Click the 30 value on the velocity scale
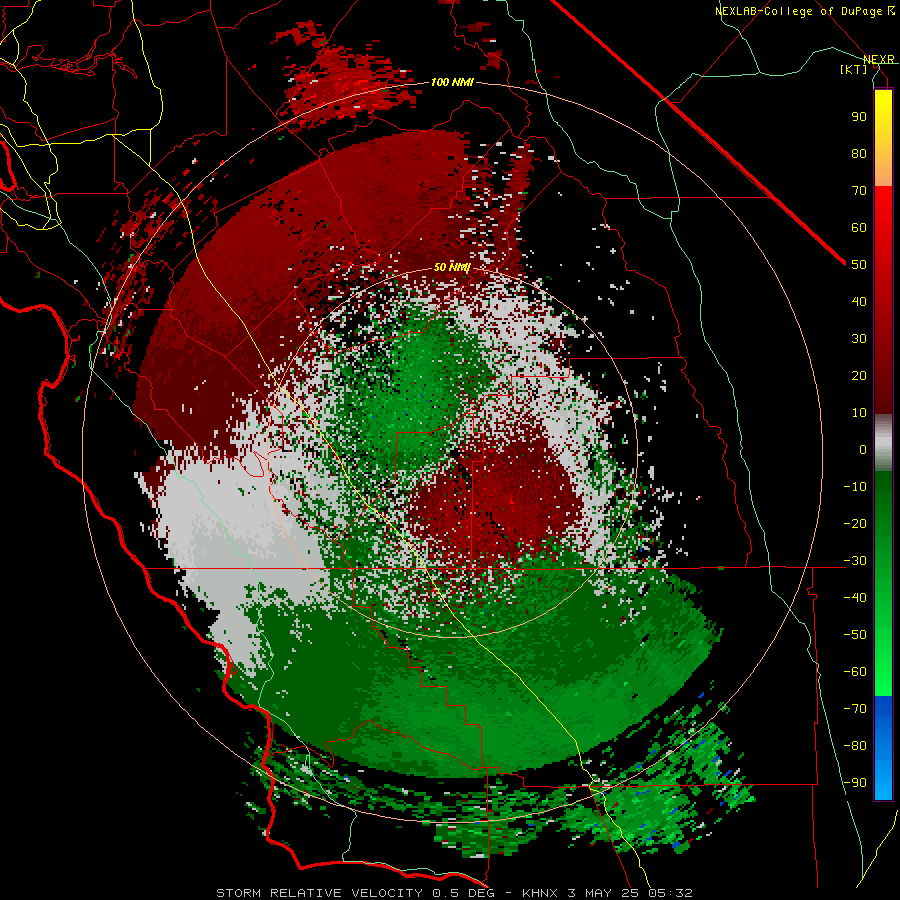Screen dimensions: 900x900 point(859,339)
